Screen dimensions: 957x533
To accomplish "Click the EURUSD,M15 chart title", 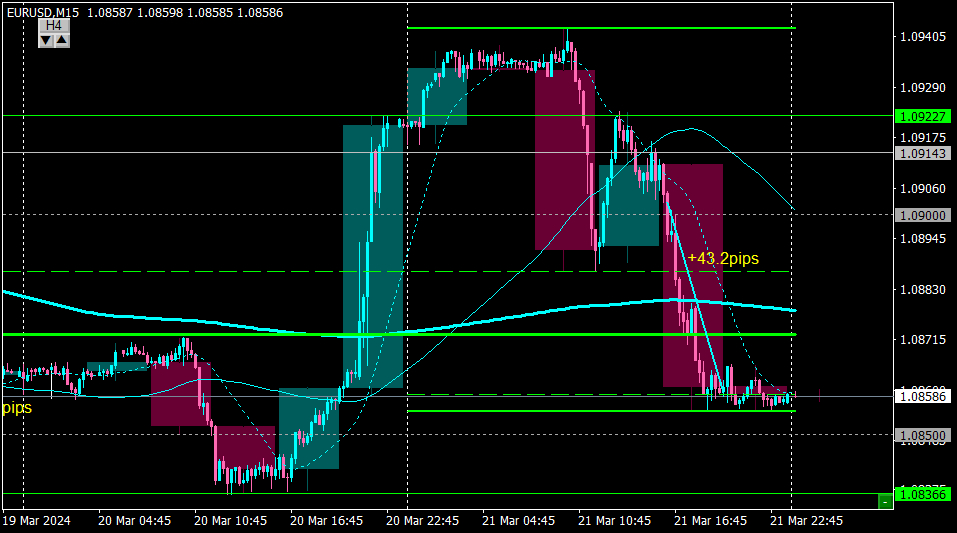I will pyautogui.click(x=43, y=12).
